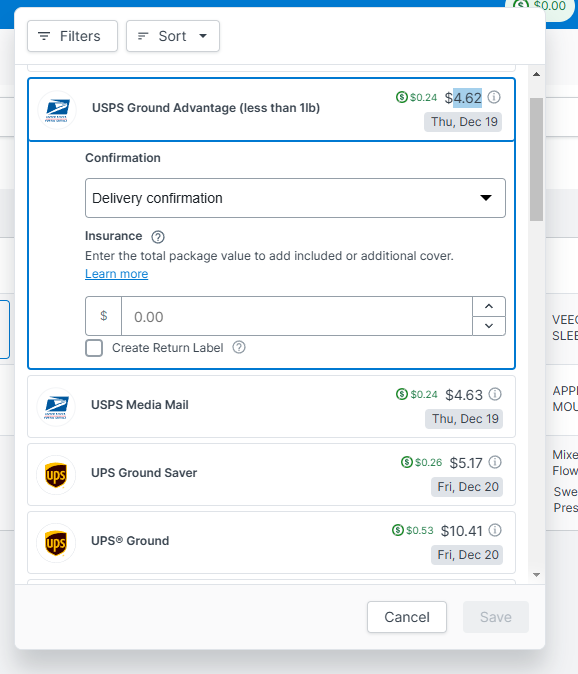This screenshot has height=674, width=578.
Task: Click the Confirmation section label
Action: [x=123, y=158]
